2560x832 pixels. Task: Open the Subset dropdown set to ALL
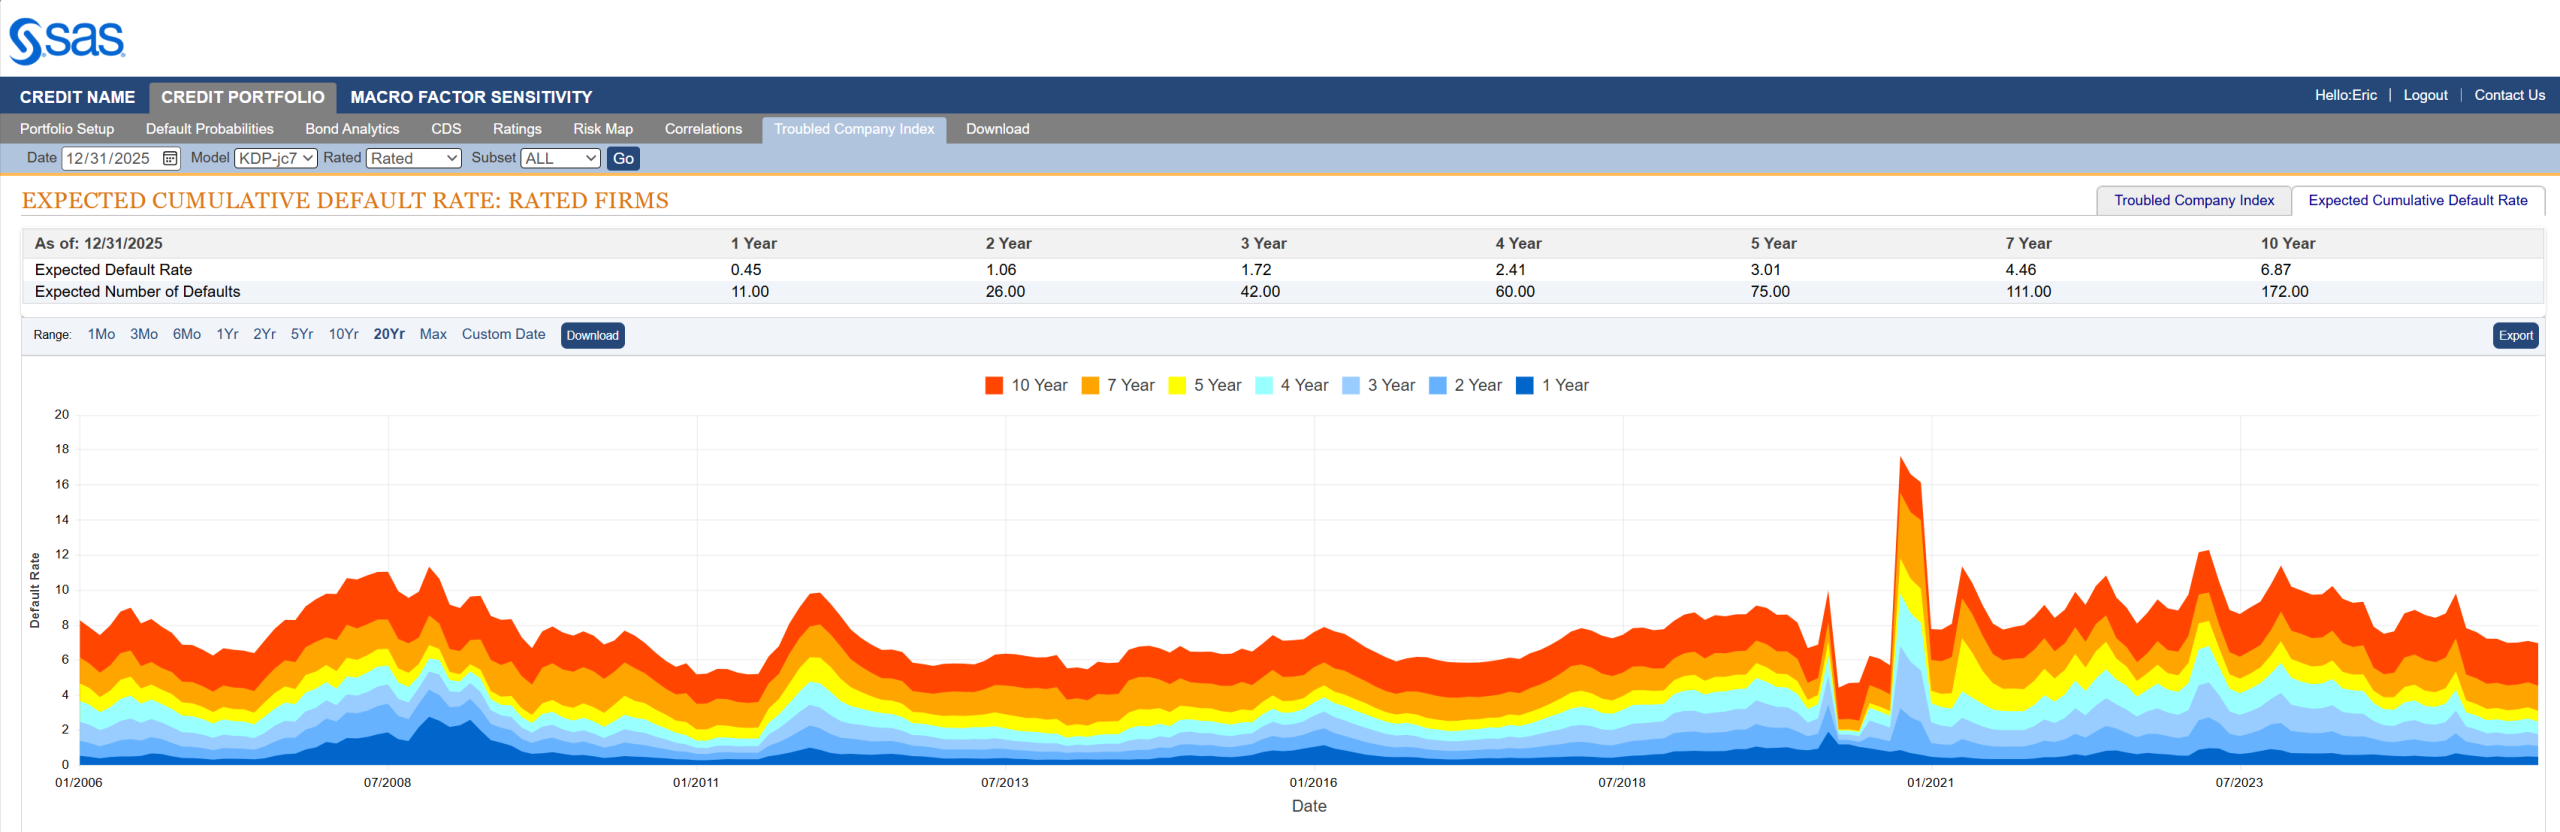click(x=560, y=159)
